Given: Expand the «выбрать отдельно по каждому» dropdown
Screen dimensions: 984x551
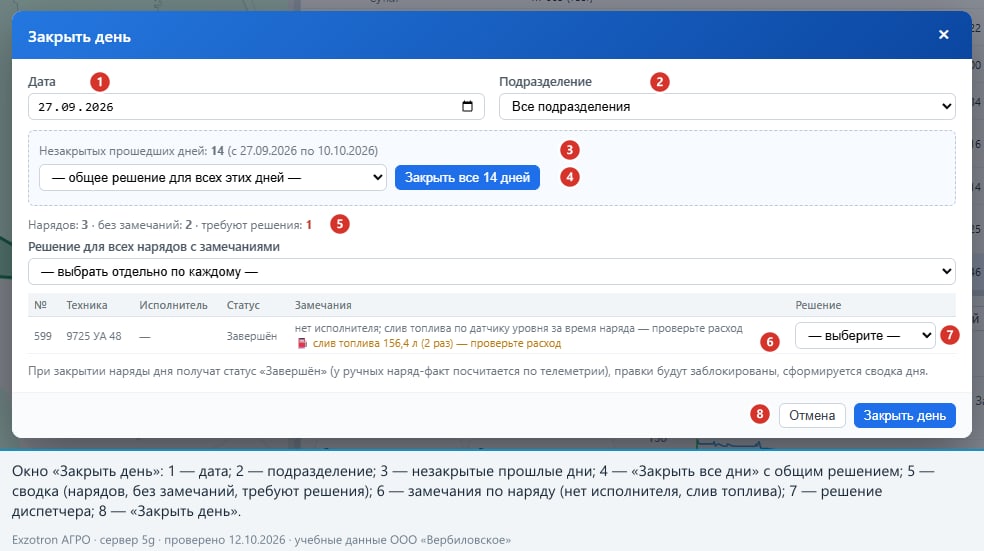Looking at the screenshot, I should click(491, 272).
